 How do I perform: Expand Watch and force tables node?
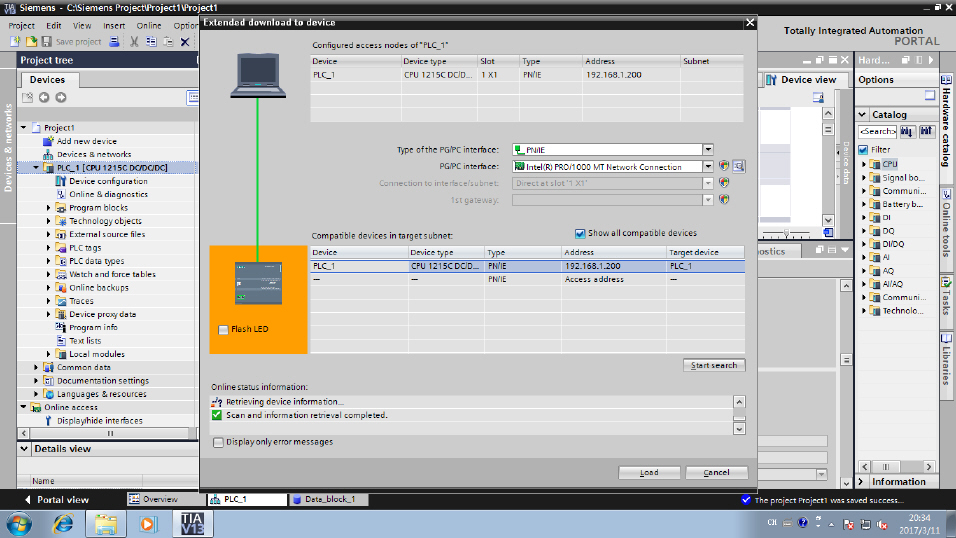[49, 274]
